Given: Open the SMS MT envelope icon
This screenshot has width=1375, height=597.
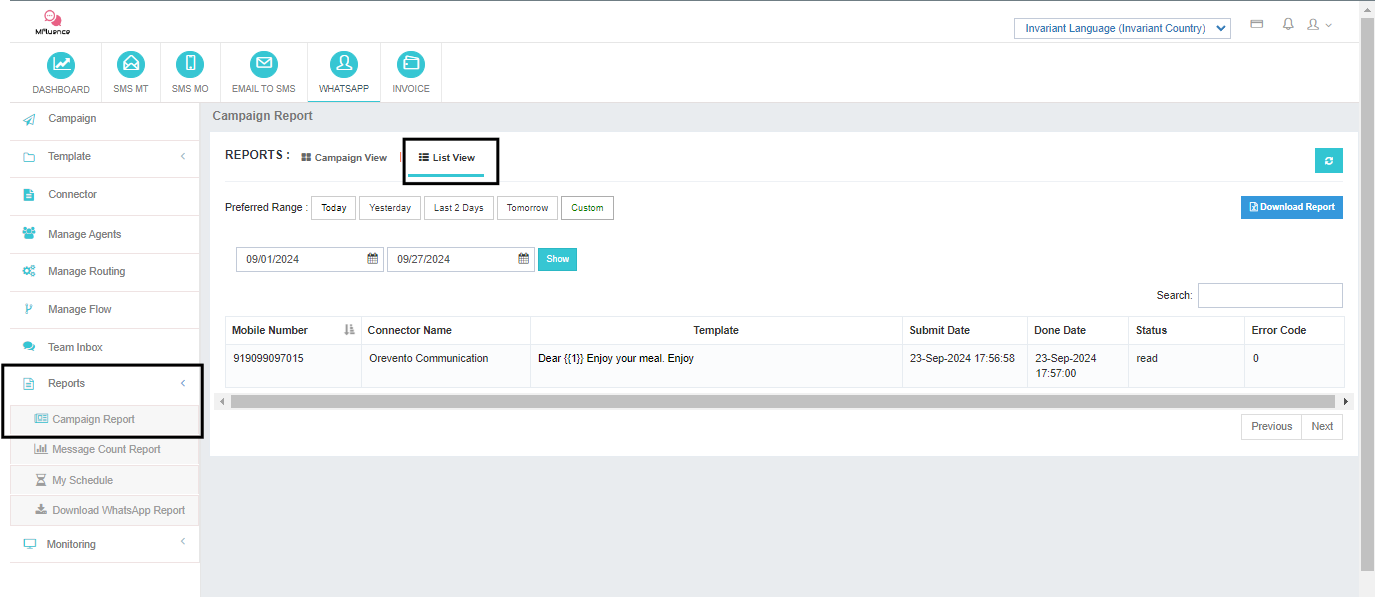Looking at the screenshot, I should (x=130, y=65).
